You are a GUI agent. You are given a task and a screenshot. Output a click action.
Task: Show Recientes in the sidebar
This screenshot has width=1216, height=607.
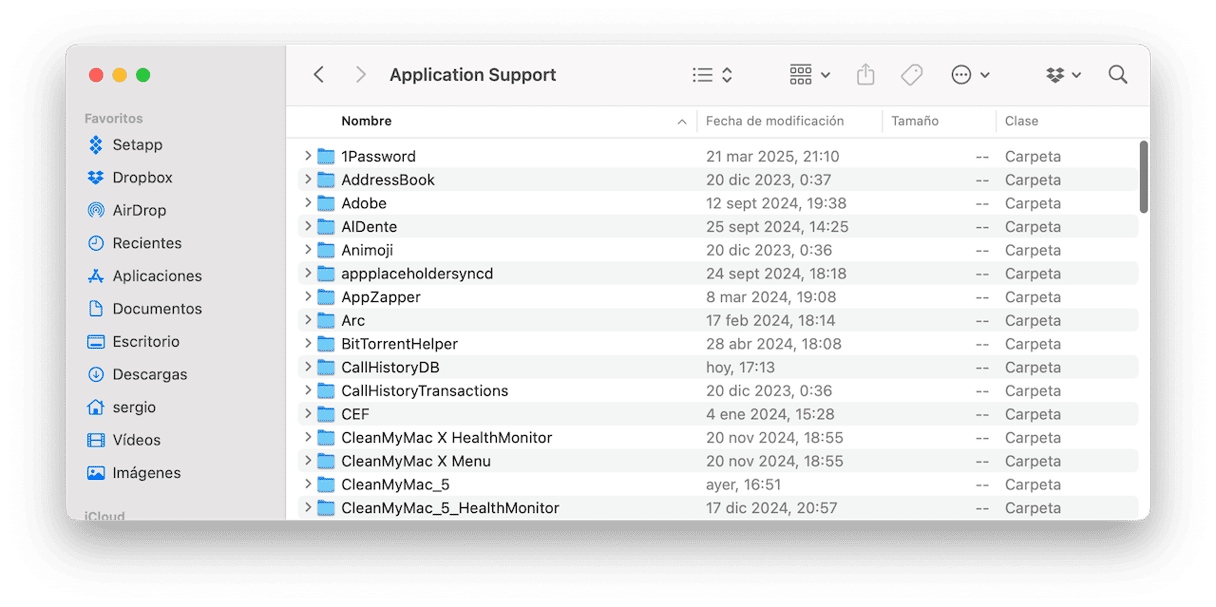[134, 243]
